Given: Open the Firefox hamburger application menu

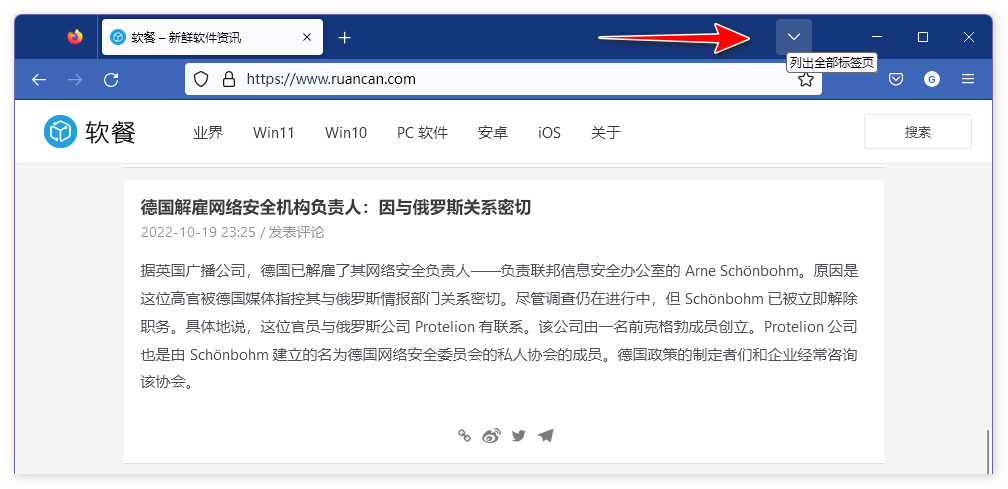Looking at the screenshot, I should click(967, 79).
